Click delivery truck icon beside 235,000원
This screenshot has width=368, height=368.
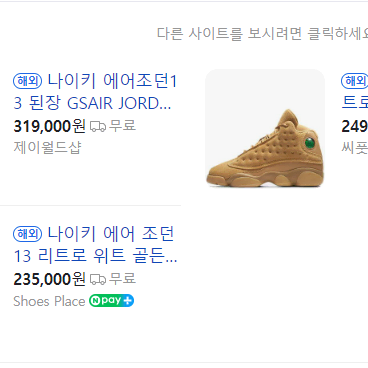tap(98, 280)
